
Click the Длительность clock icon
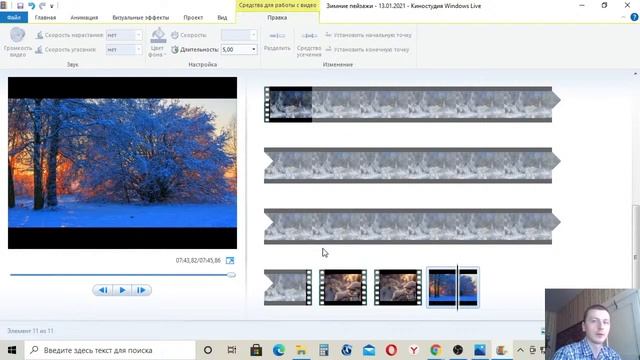point(175,49)
